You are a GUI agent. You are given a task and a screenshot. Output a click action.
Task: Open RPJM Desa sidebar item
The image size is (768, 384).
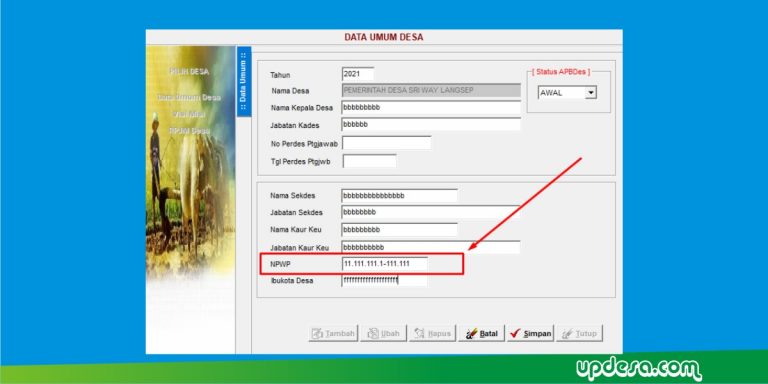click(189, 131)
